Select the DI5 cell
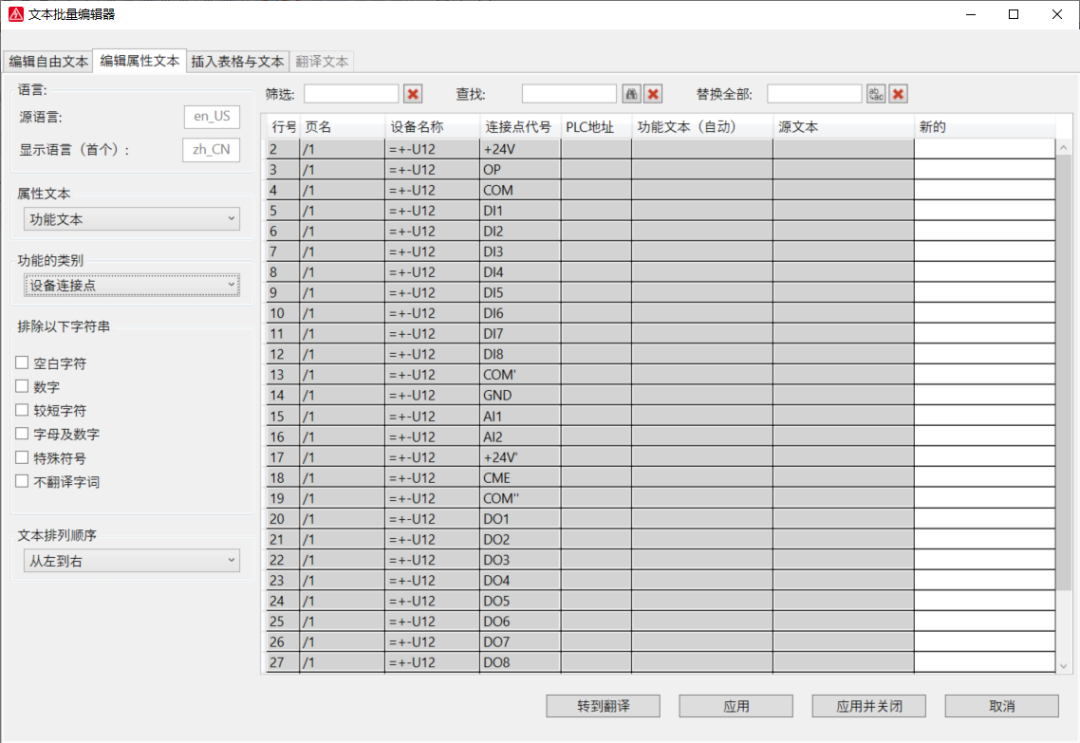The width and height of the screenshot is (1080, 743). click(x=520, y=293)
